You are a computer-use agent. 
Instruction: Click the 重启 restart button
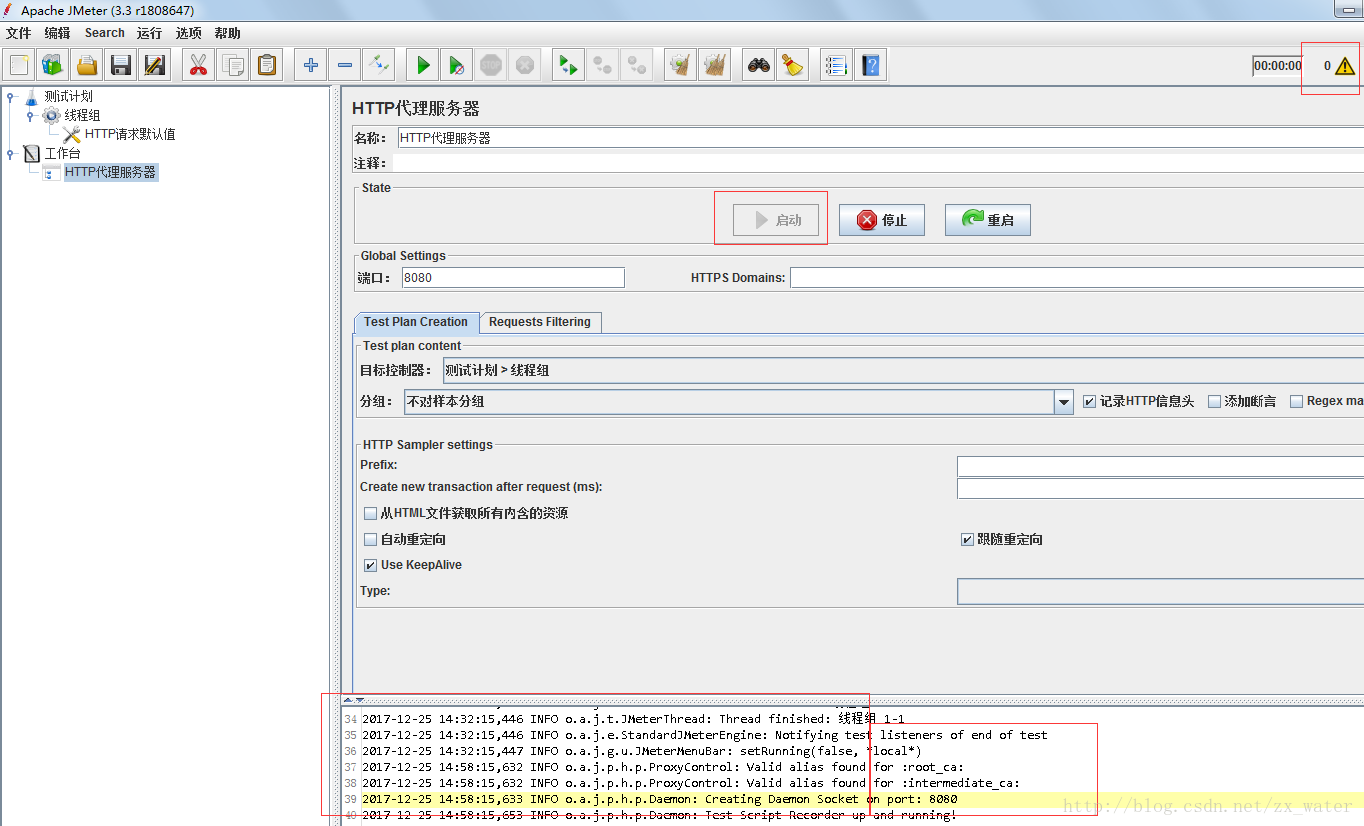tap(988, 220)
